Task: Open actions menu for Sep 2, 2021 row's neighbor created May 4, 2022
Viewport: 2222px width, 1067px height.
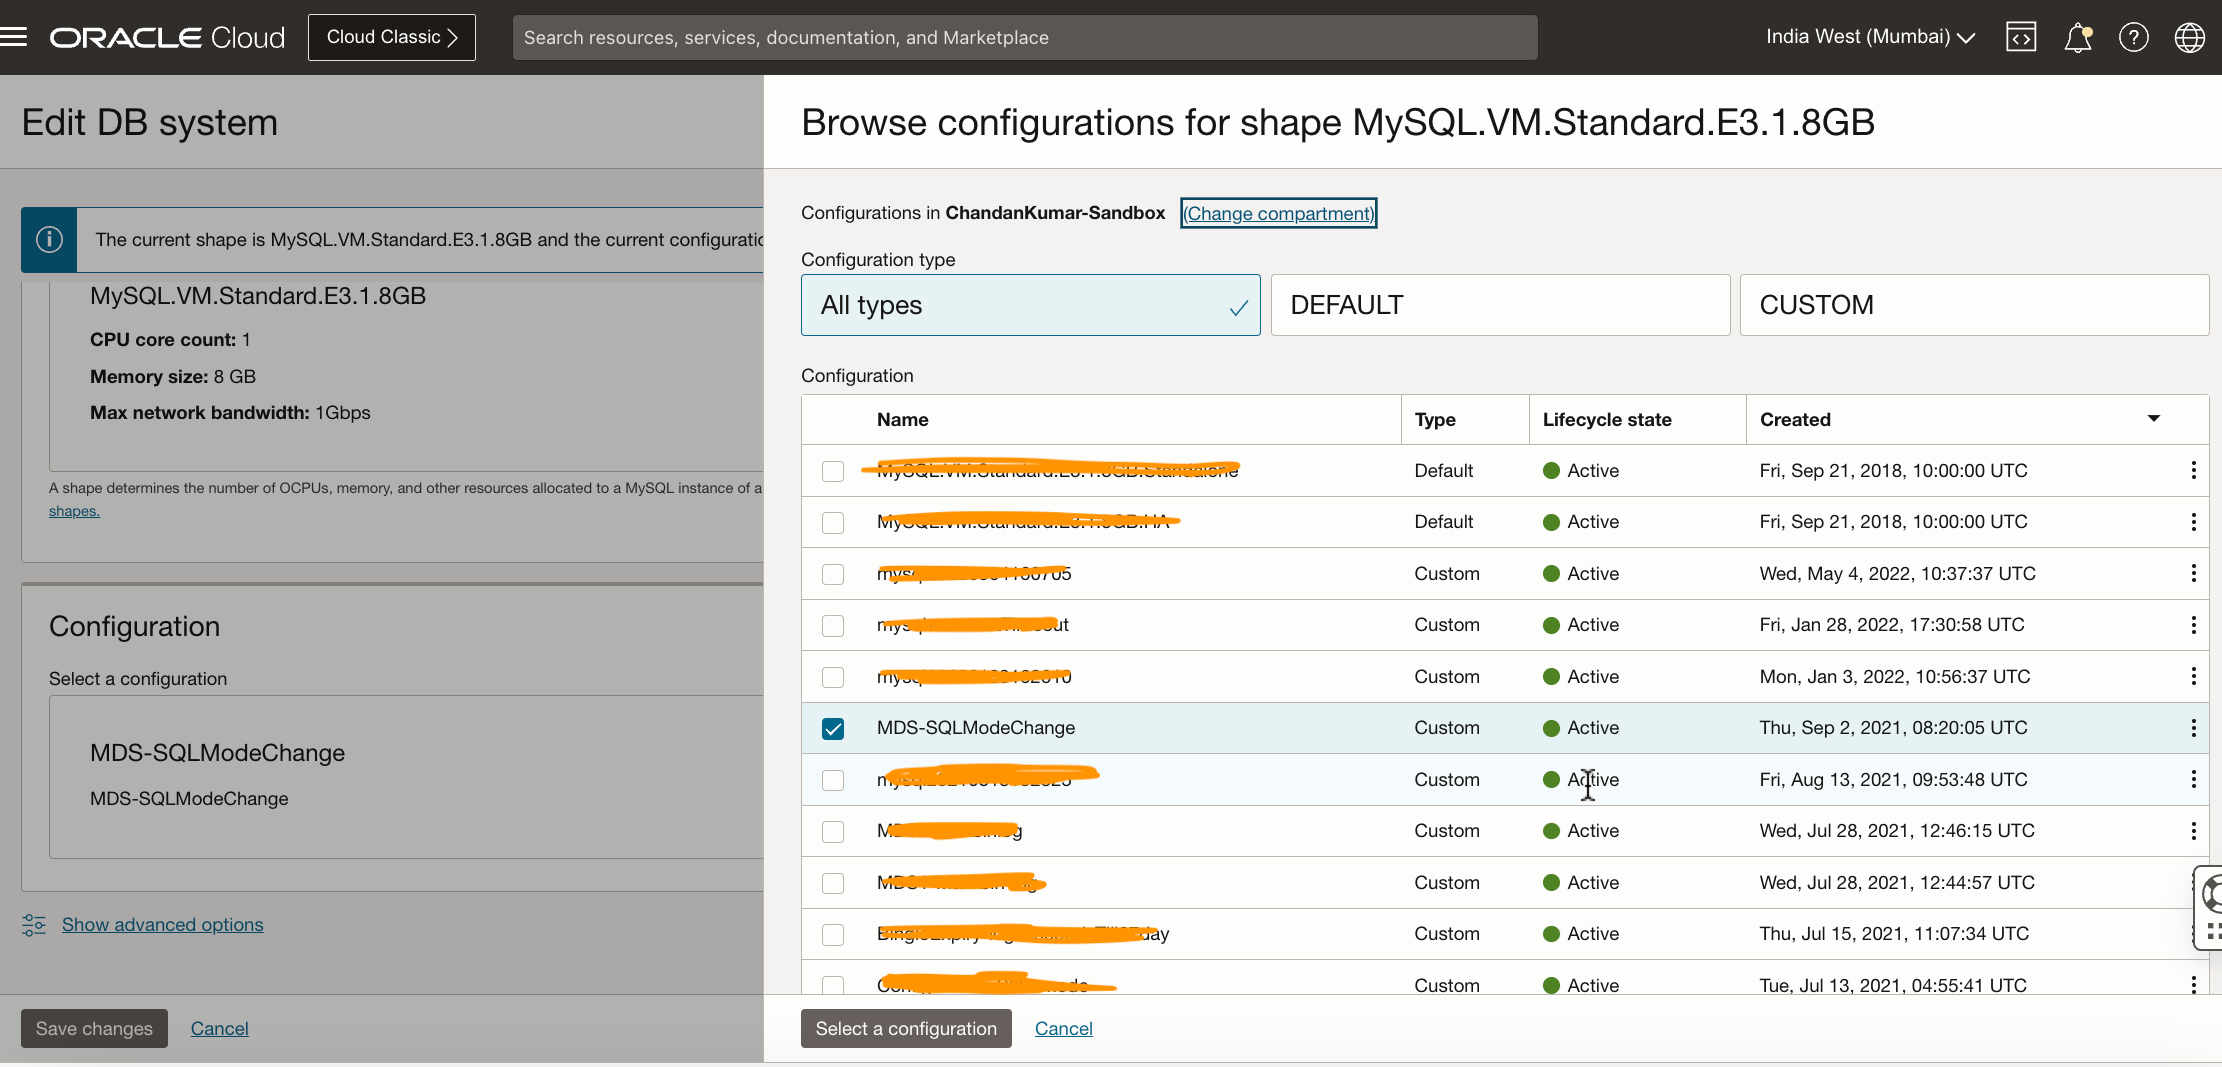Action: coord(2193,574)
